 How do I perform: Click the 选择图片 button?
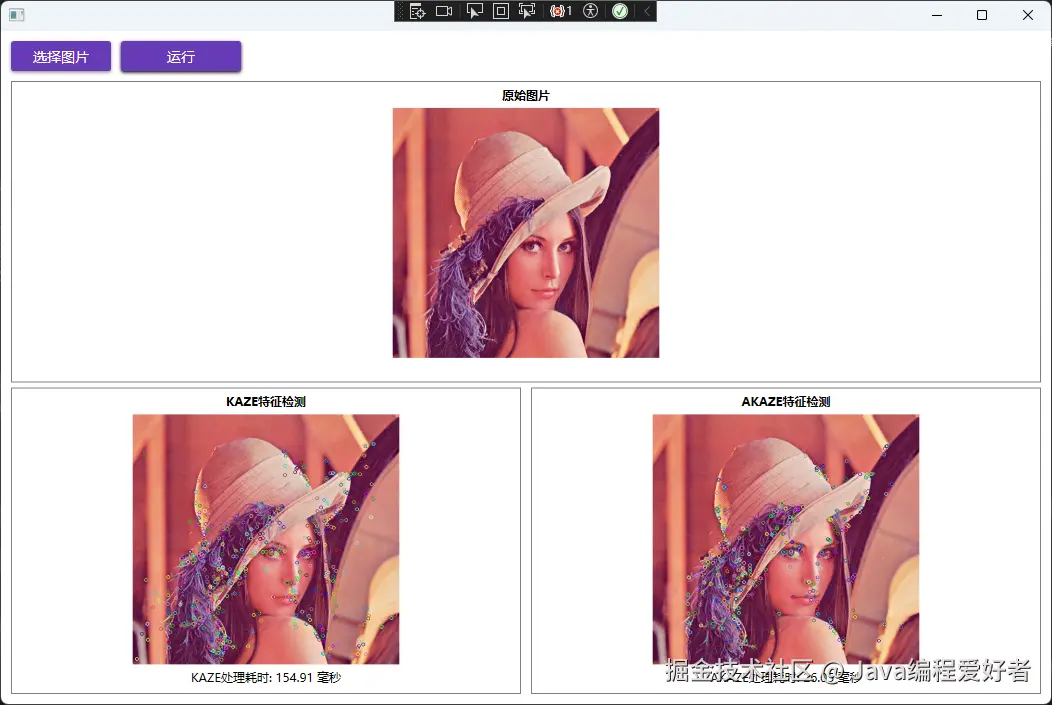click(x=61, y=56)
